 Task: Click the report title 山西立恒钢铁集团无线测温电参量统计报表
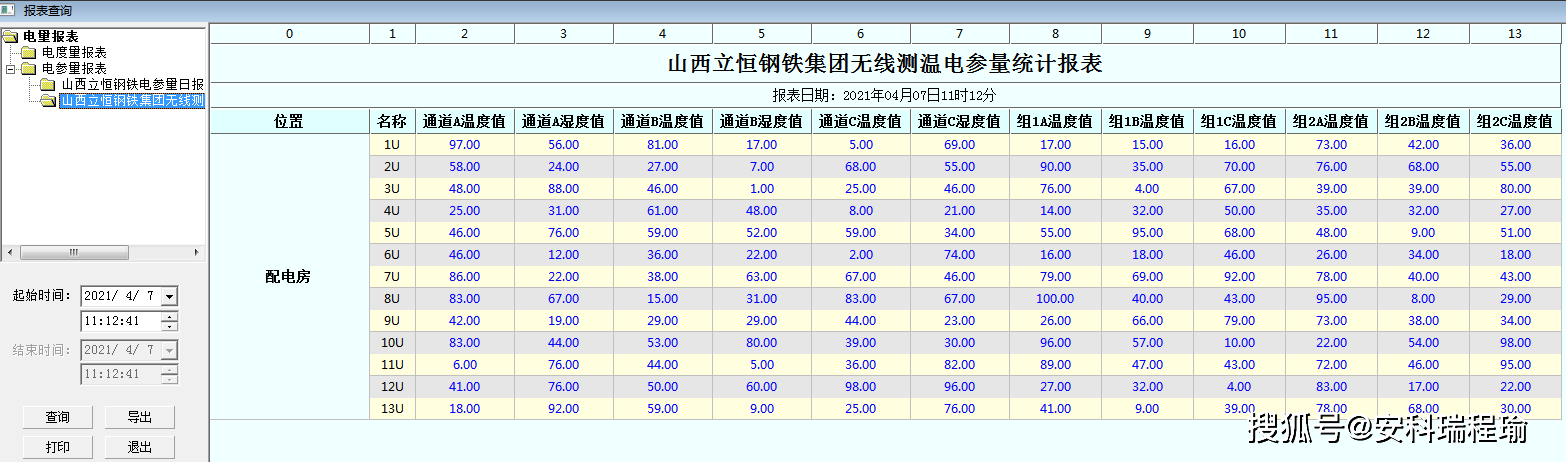[x=885, y=64]
